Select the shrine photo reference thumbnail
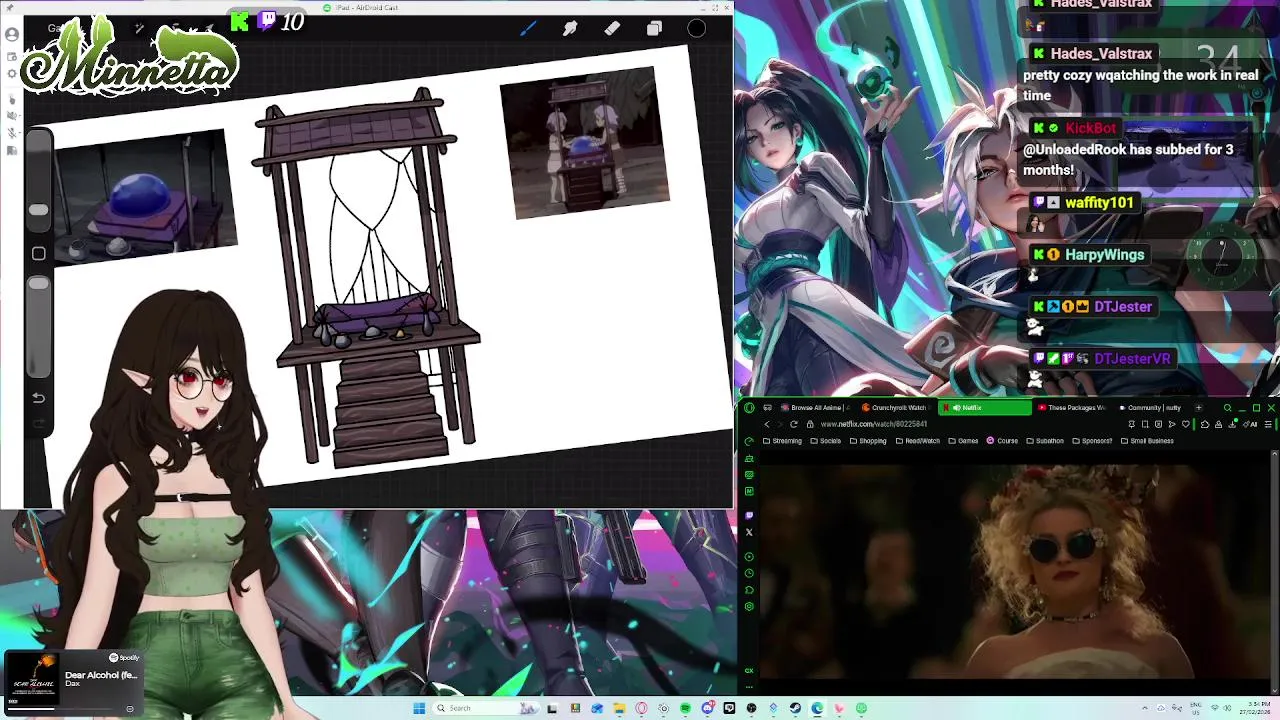Viewport: 1280px width, 720px height. click(585, 142)
